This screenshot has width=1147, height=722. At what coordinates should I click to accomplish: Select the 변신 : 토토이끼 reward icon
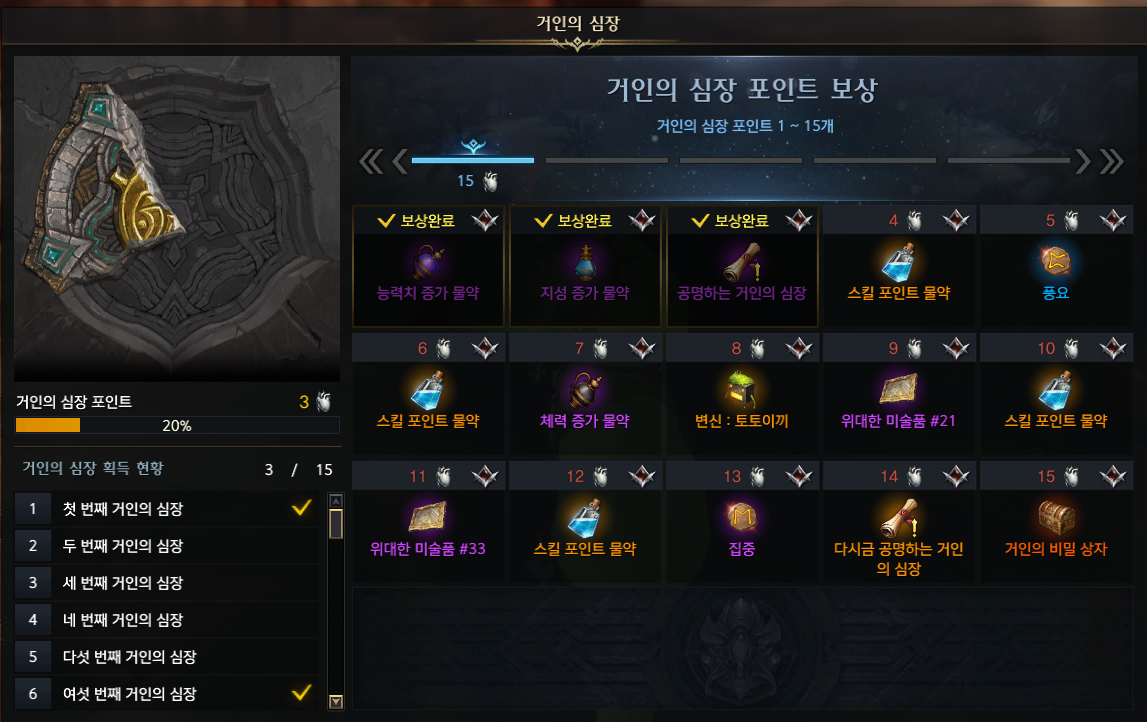(741, 390)
